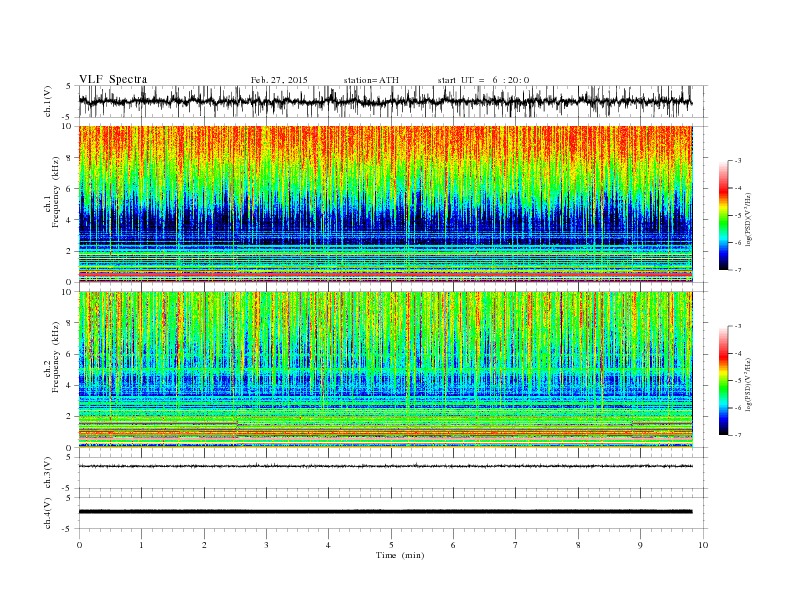Click the ch.1 color bar PSD label

click(748, 220)
